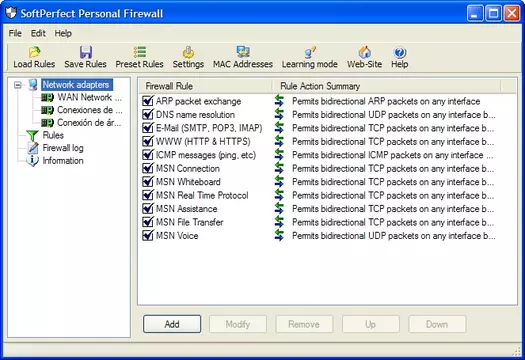The image size is (525, 360).
Task: Select the Network adapters tree label
Action: coord(76,85)
